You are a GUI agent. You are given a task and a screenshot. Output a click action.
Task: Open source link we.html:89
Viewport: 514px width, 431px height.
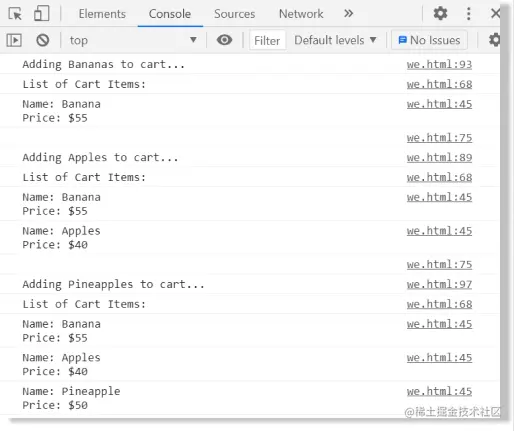coord(439,157)
